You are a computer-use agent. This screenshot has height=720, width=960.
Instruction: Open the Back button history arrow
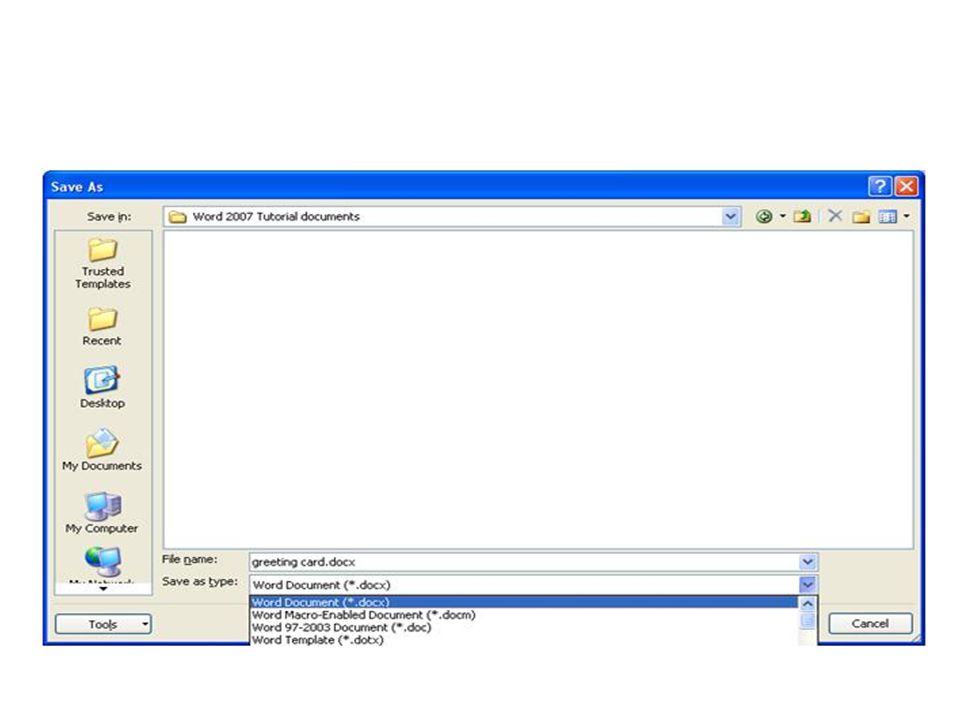[x=782, y=216]
